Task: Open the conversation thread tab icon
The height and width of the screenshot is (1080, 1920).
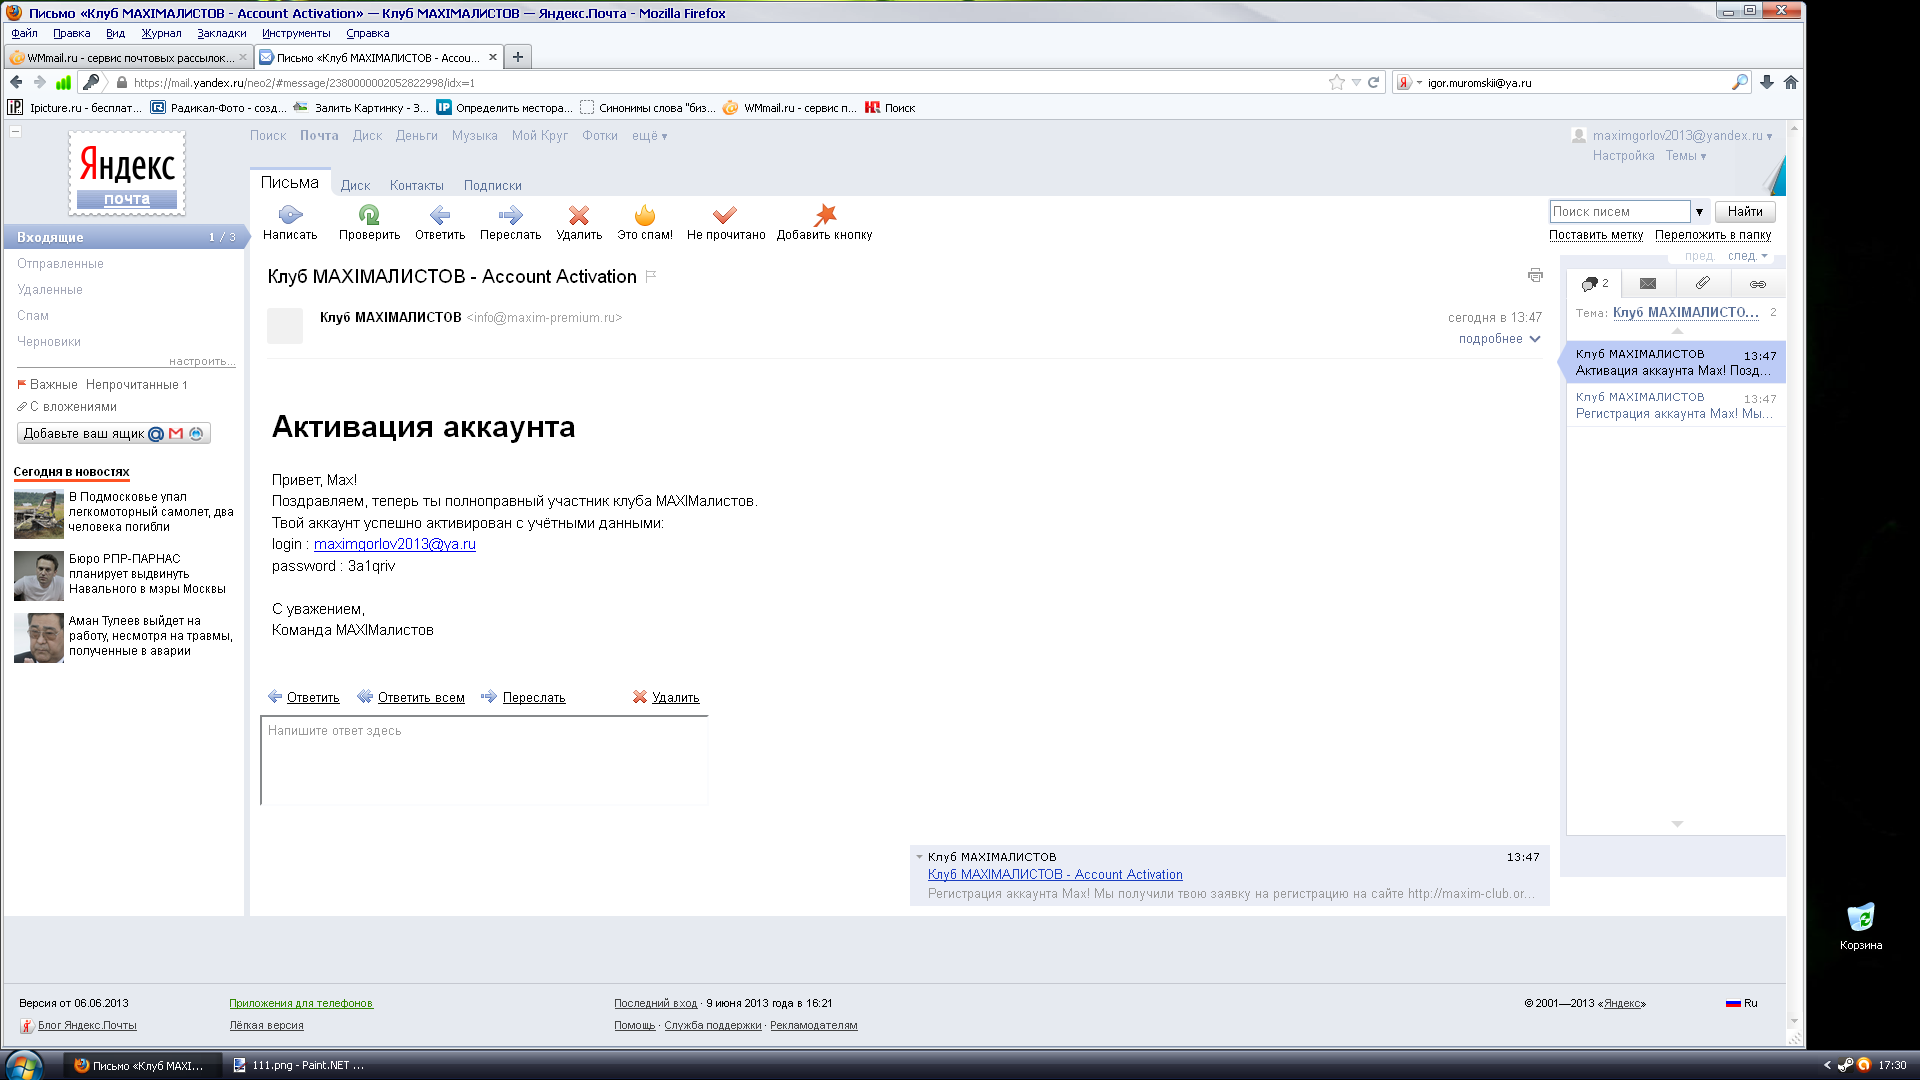Action: [x=1594, y=284]
